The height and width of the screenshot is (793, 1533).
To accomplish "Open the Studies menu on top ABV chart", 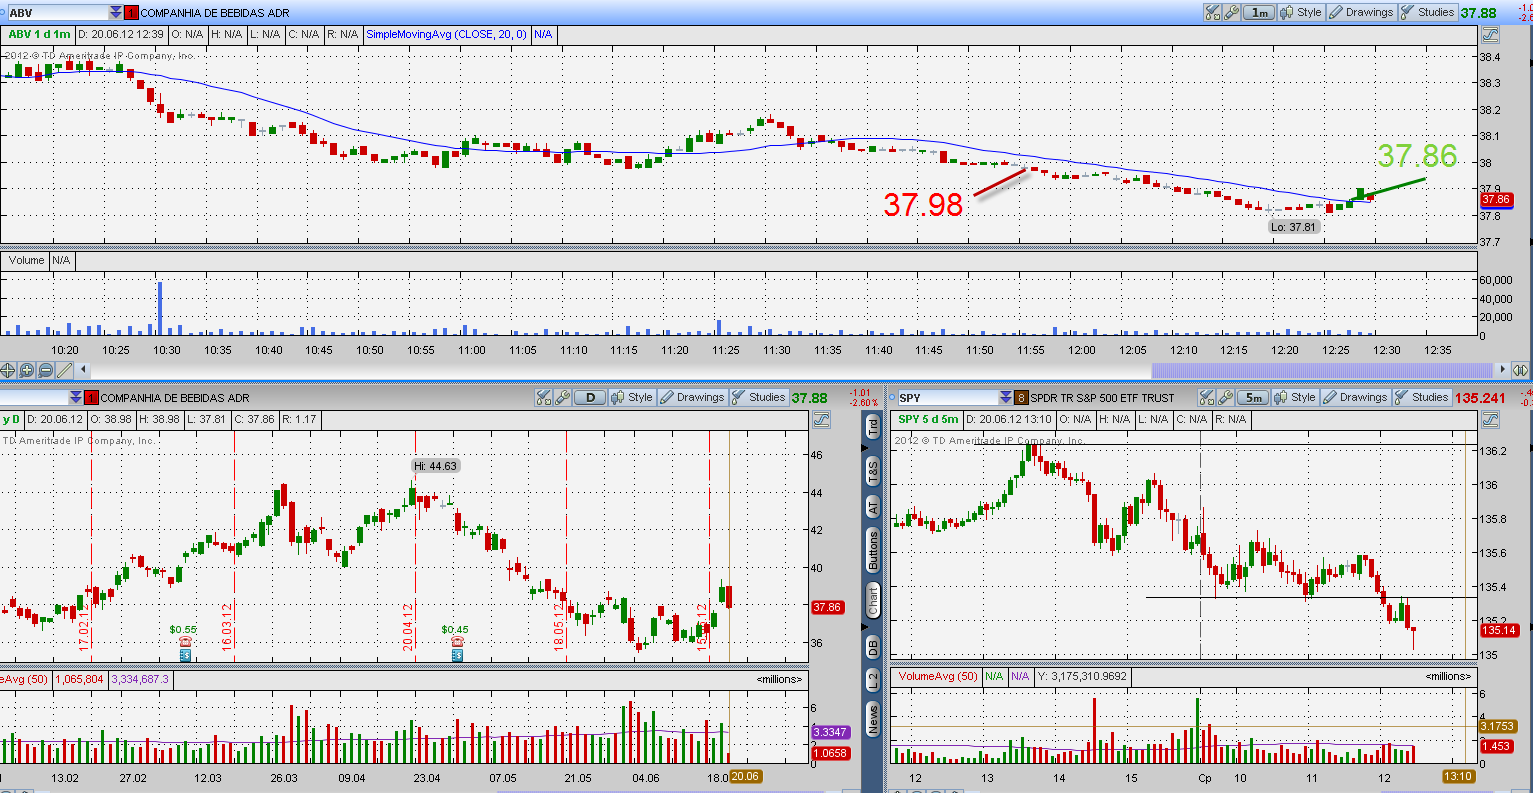I will [x=1427, y=13].
